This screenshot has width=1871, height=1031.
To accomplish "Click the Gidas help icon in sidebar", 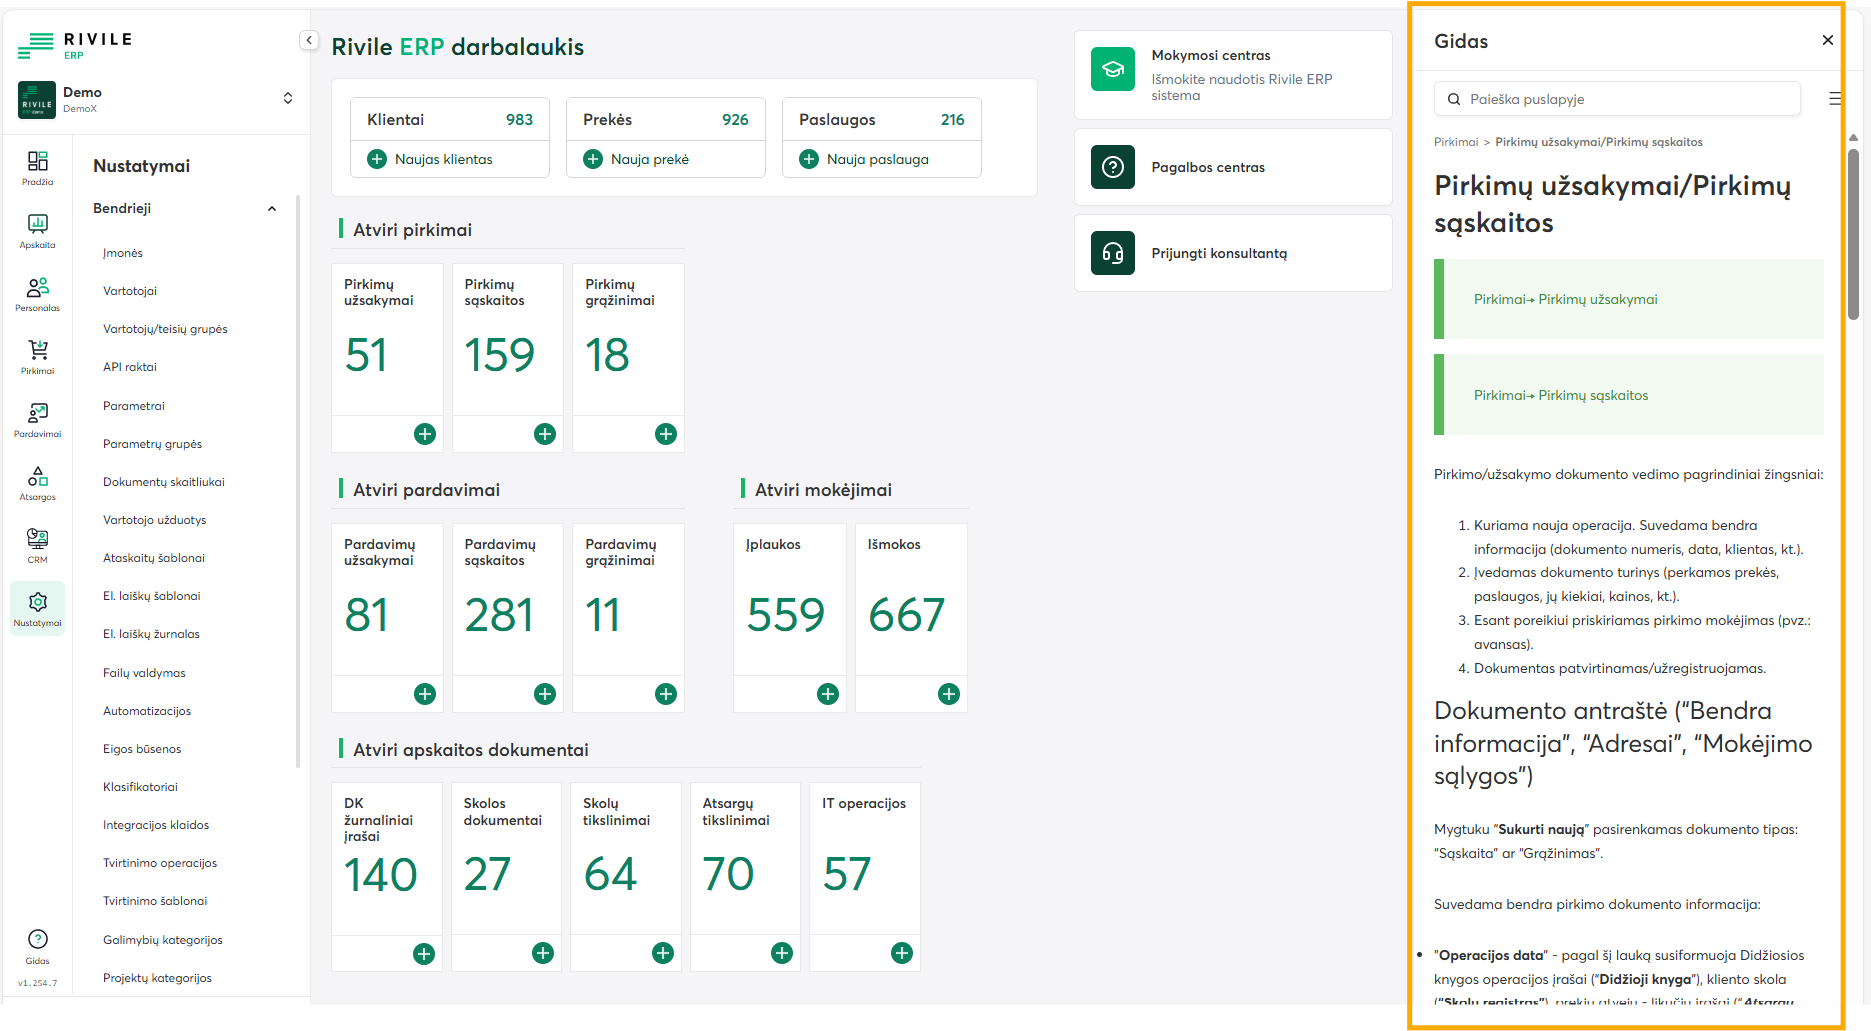I will pos(37,945).
